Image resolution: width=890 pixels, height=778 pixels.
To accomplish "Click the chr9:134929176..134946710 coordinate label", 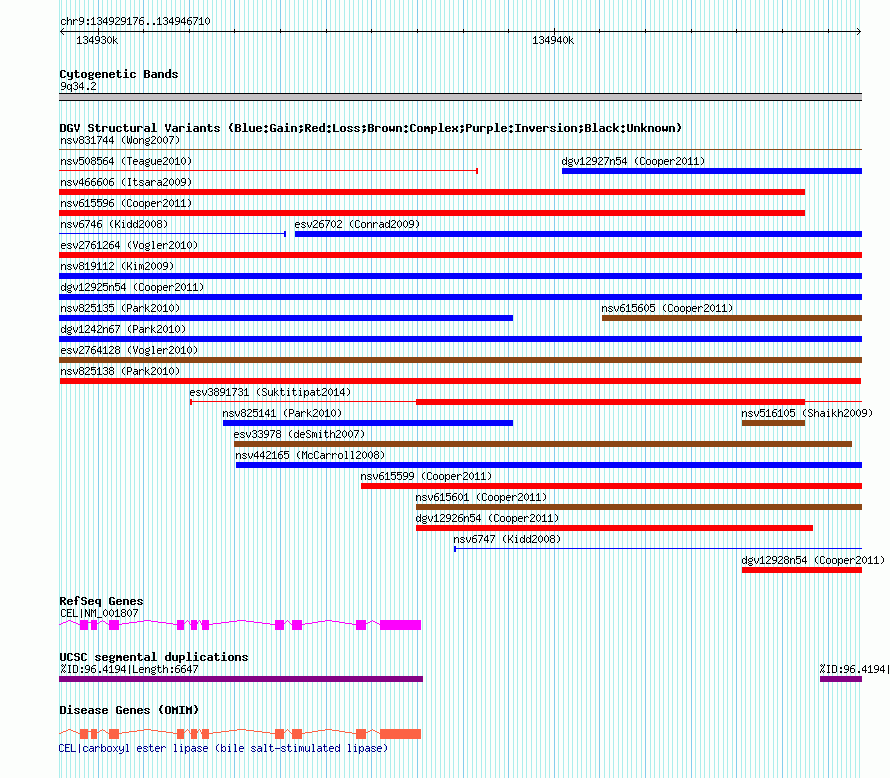I will pos(135,21).
